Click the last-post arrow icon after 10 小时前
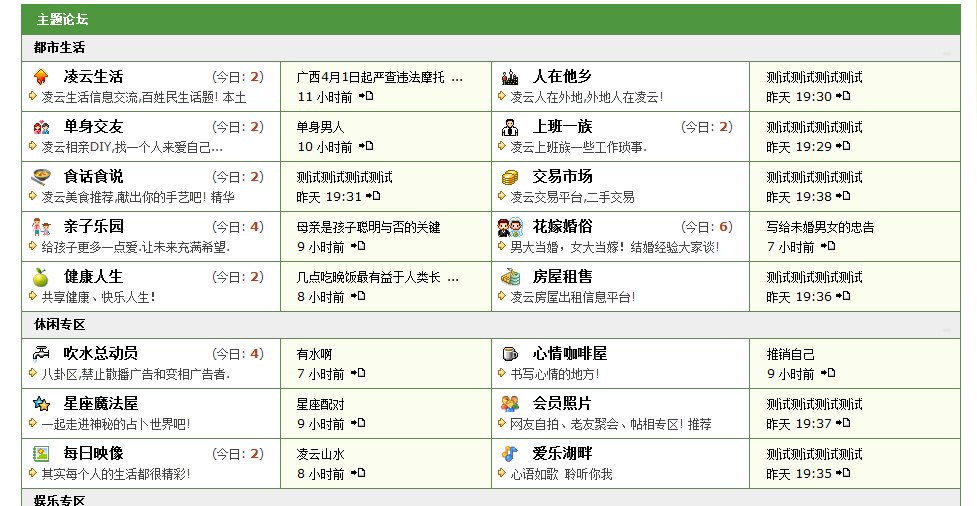 coord(365,146)
